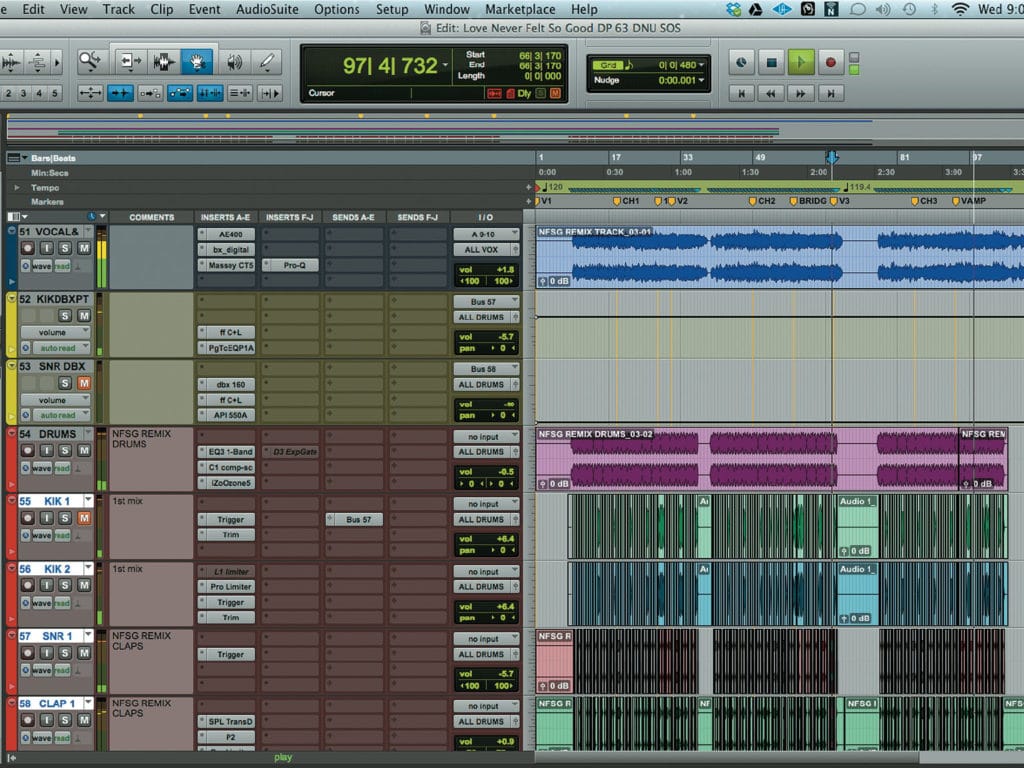This screenshot has height=768, width=1024.
Task: Expand the Tempo ruler
Action: tap(17, 187)
